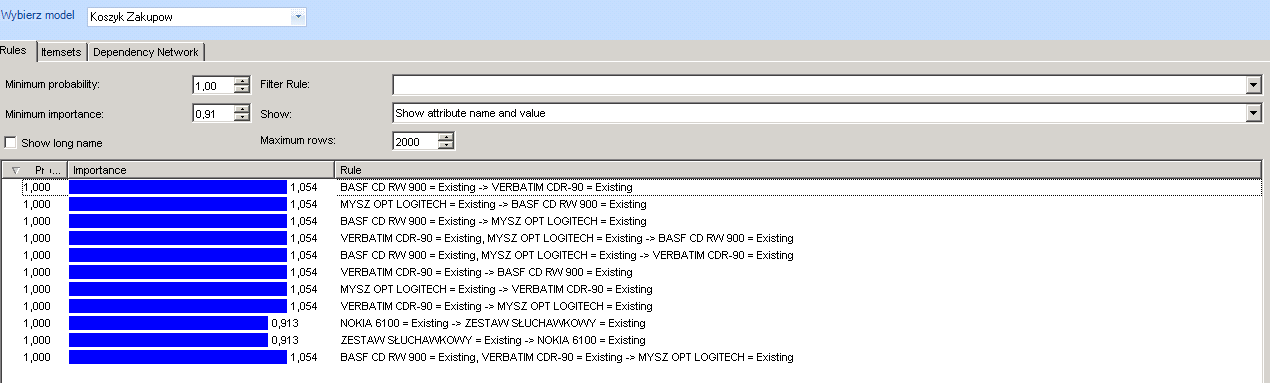The image size is (1270, 383).
Task: Expand the Filter Rule dropdown arrow
Action: coord(1253,85)
